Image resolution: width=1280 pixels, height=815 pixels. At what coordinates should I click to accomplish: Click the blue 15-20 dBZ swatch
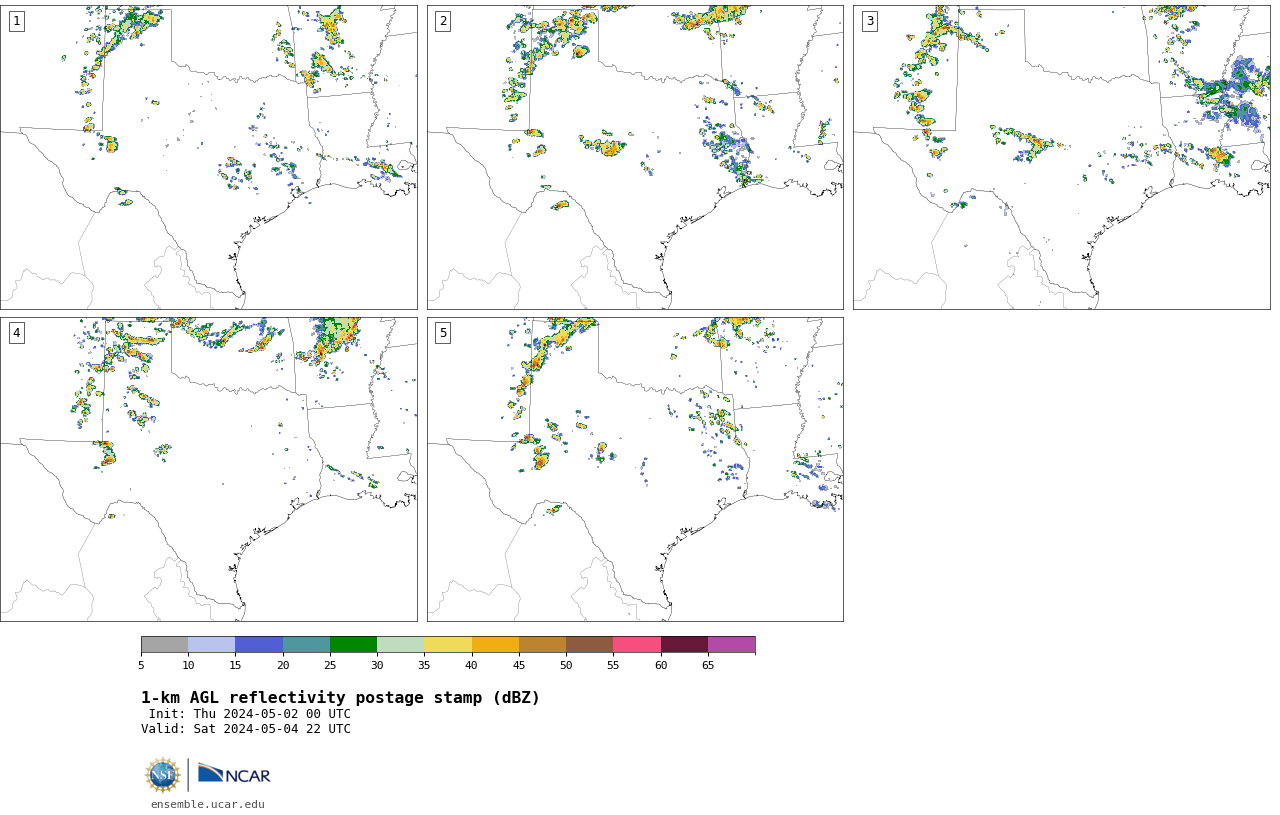coord(259,644)
